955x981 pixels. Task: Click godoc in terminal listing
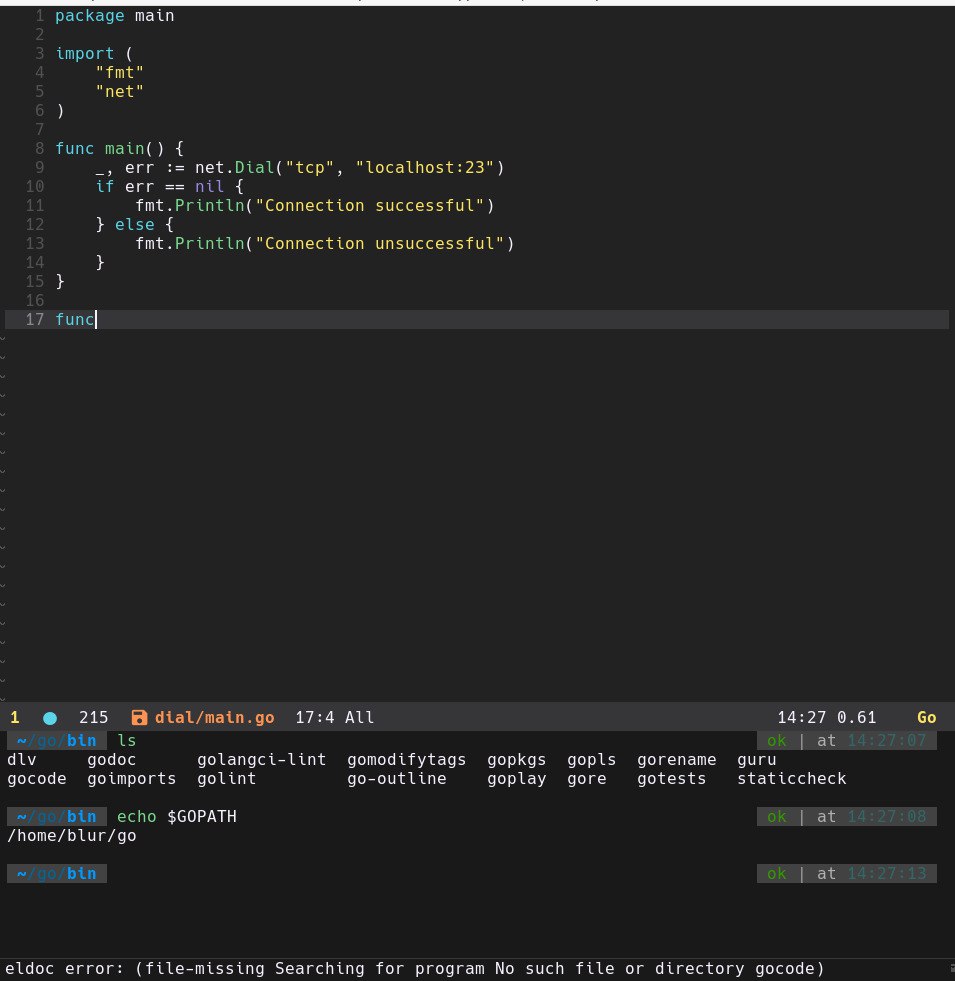pyautogui.click(x=111, y=760)
